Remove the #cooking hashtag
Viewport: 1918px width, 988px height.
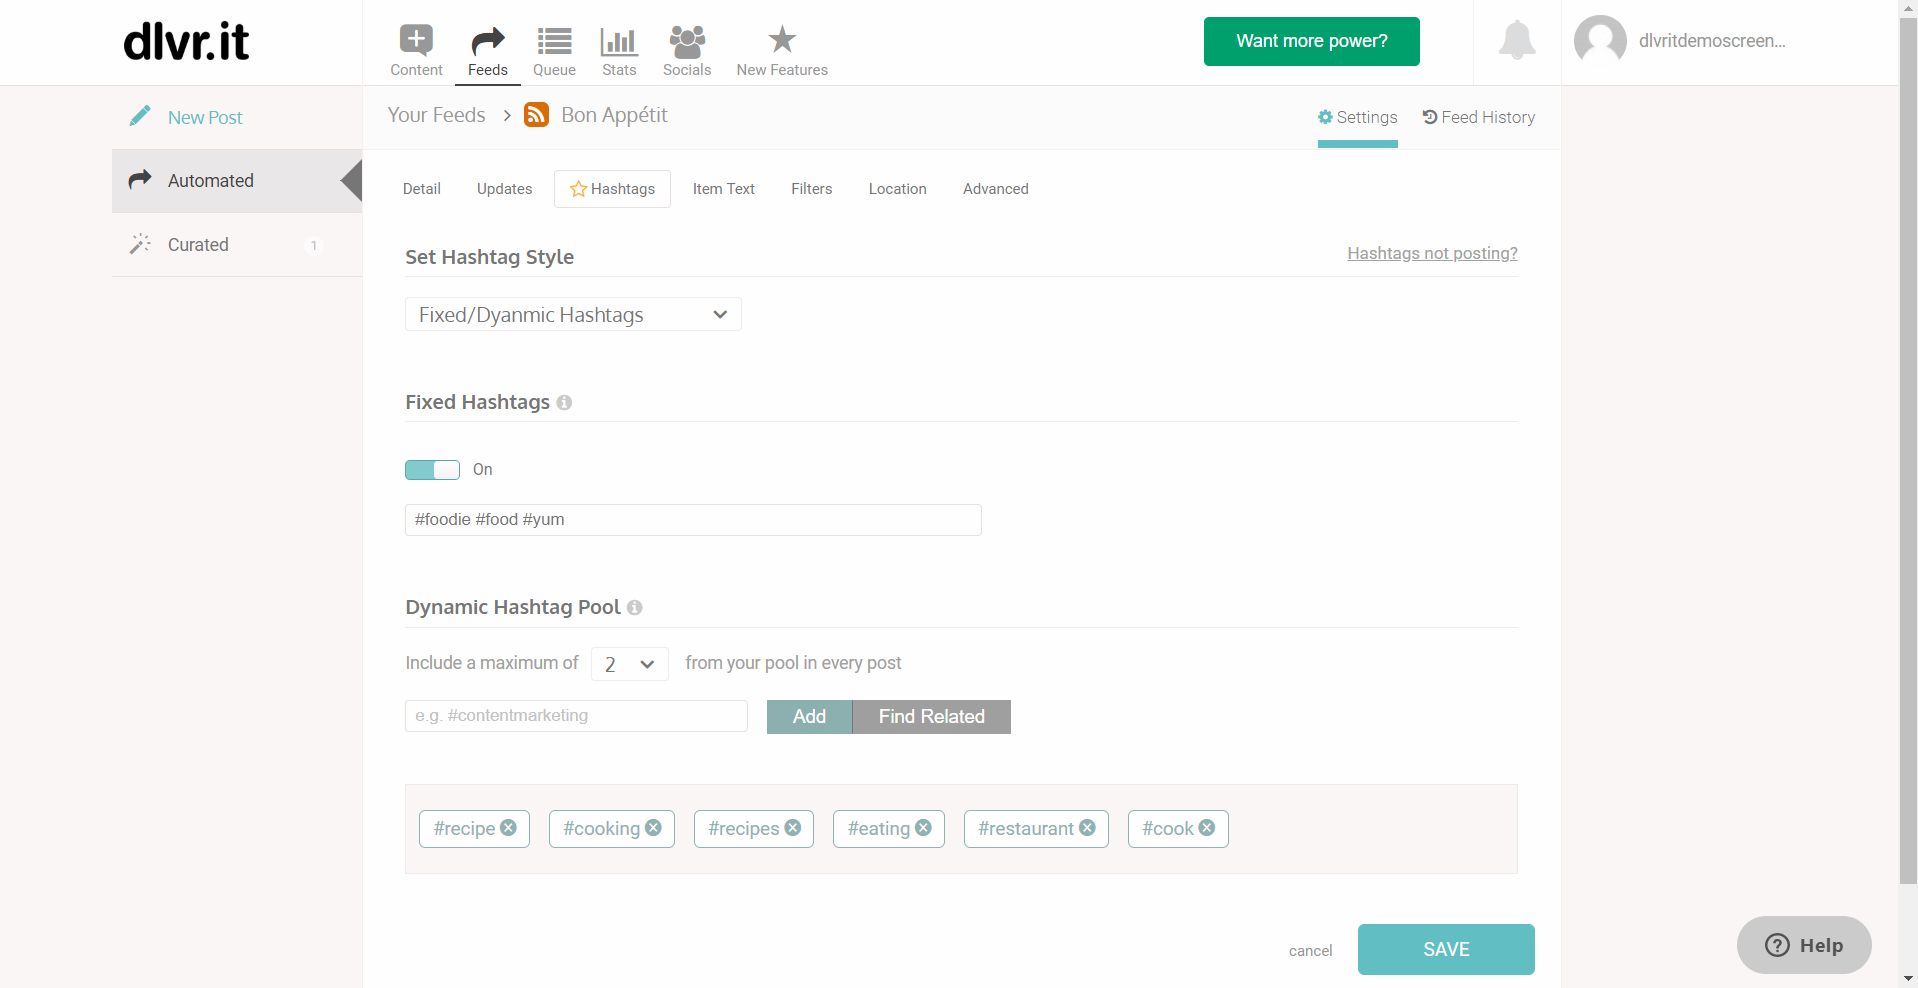pos(653,828)
